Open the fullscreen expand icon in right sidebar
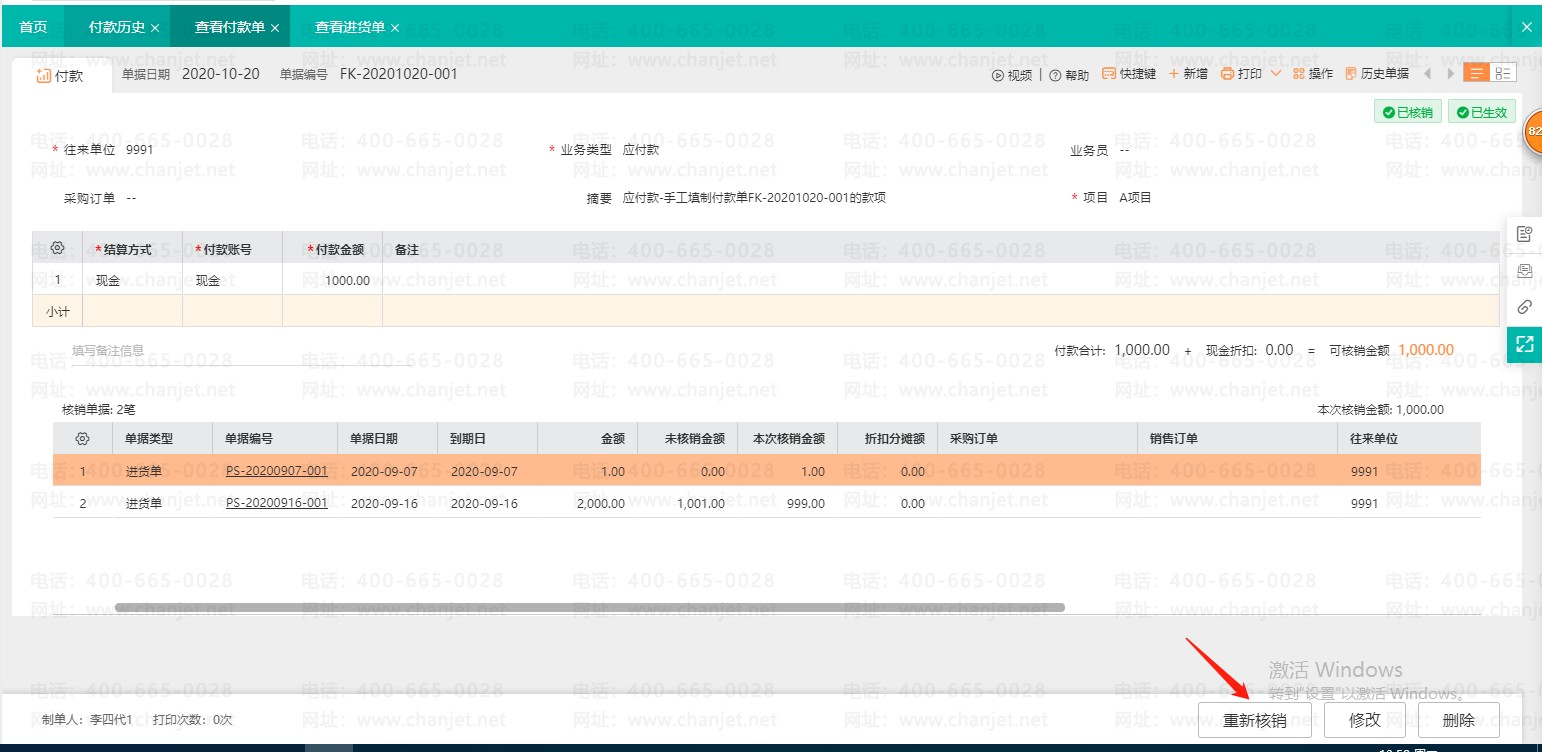The width and height of the screenshot is (1542, 752). (1525, 344)
